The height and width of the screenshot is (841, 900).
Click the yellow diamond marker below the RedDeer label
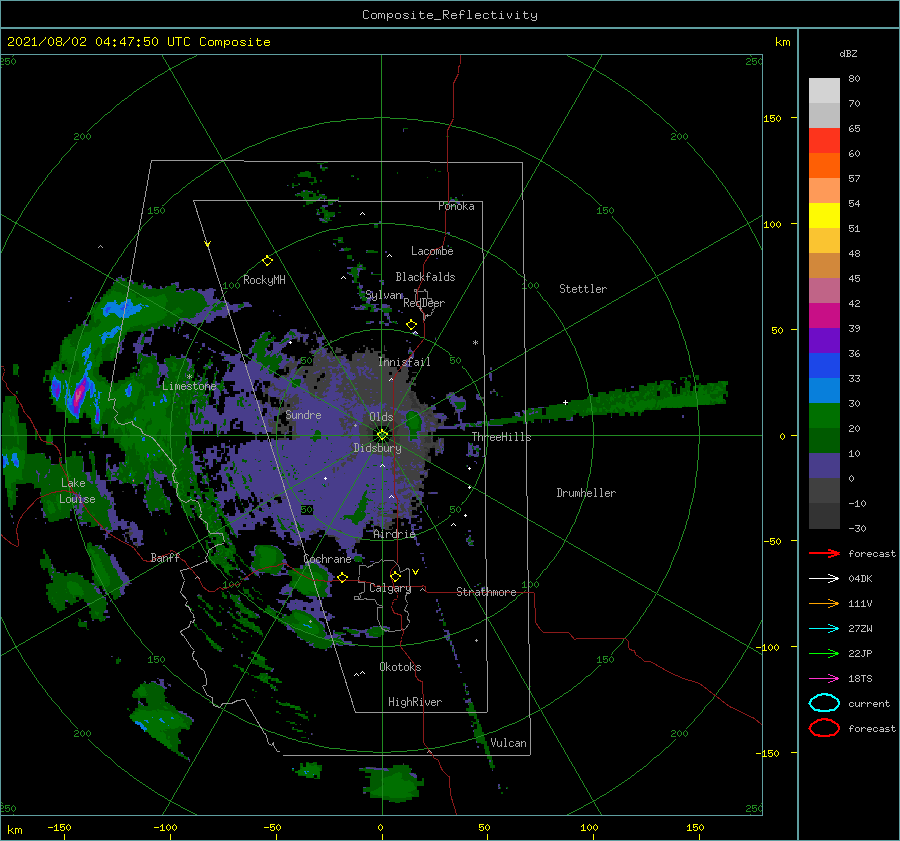coord(411,325)
